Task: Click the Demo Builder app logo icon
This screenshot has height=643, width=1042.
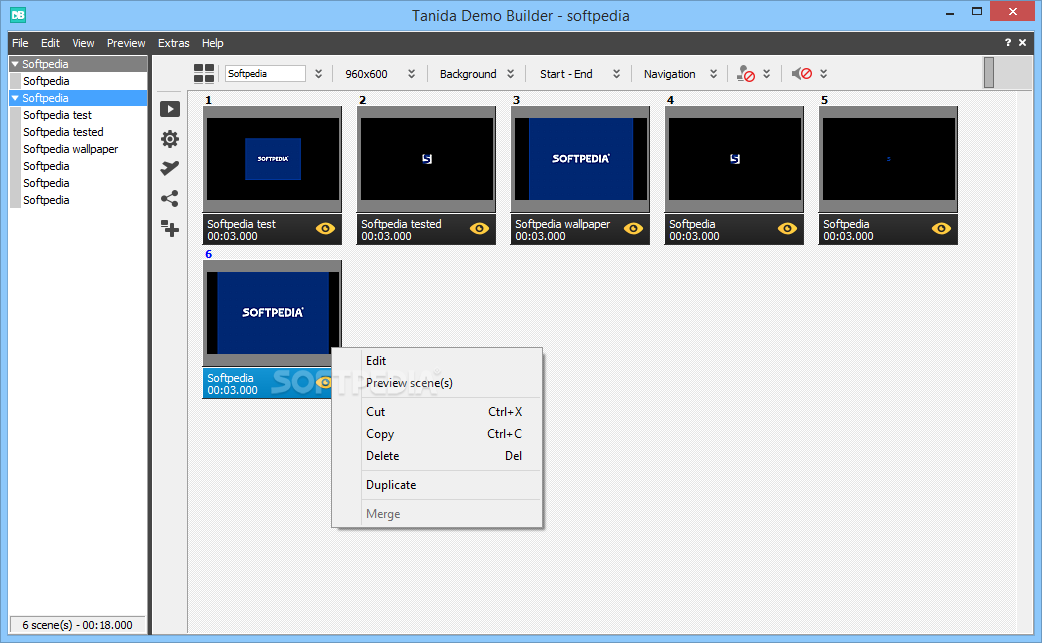Action: [x=18, y=15]
